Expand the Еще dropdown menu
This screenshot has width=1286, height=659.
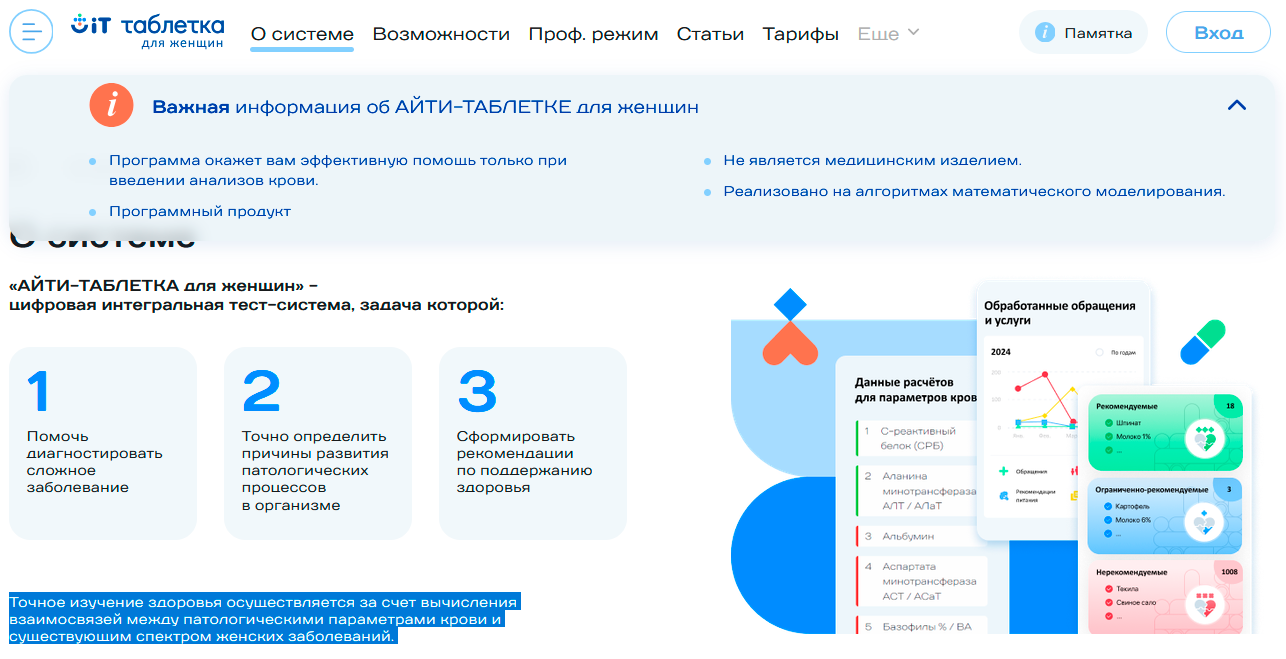(888, 34)
